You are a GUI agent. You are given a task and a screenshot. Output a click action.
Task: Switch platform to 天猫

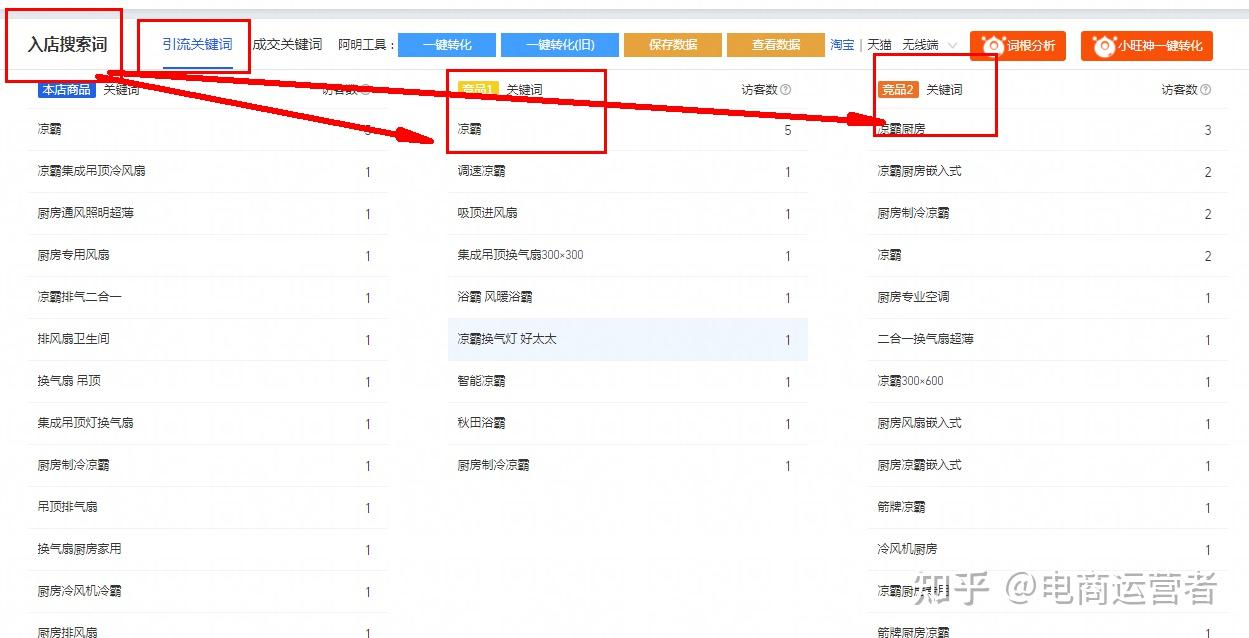click(877, 44)
